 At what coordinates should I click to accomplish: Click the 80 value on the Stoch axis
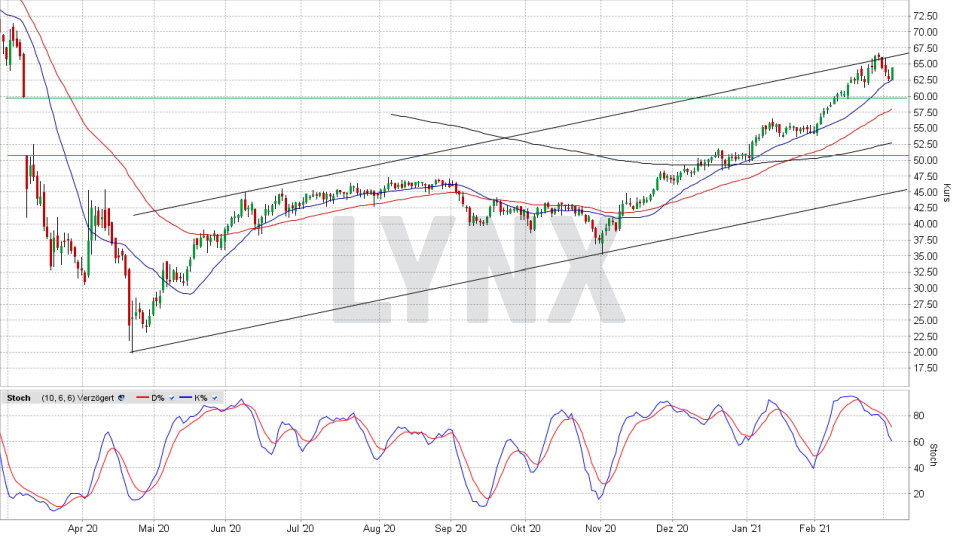[918, 416]
